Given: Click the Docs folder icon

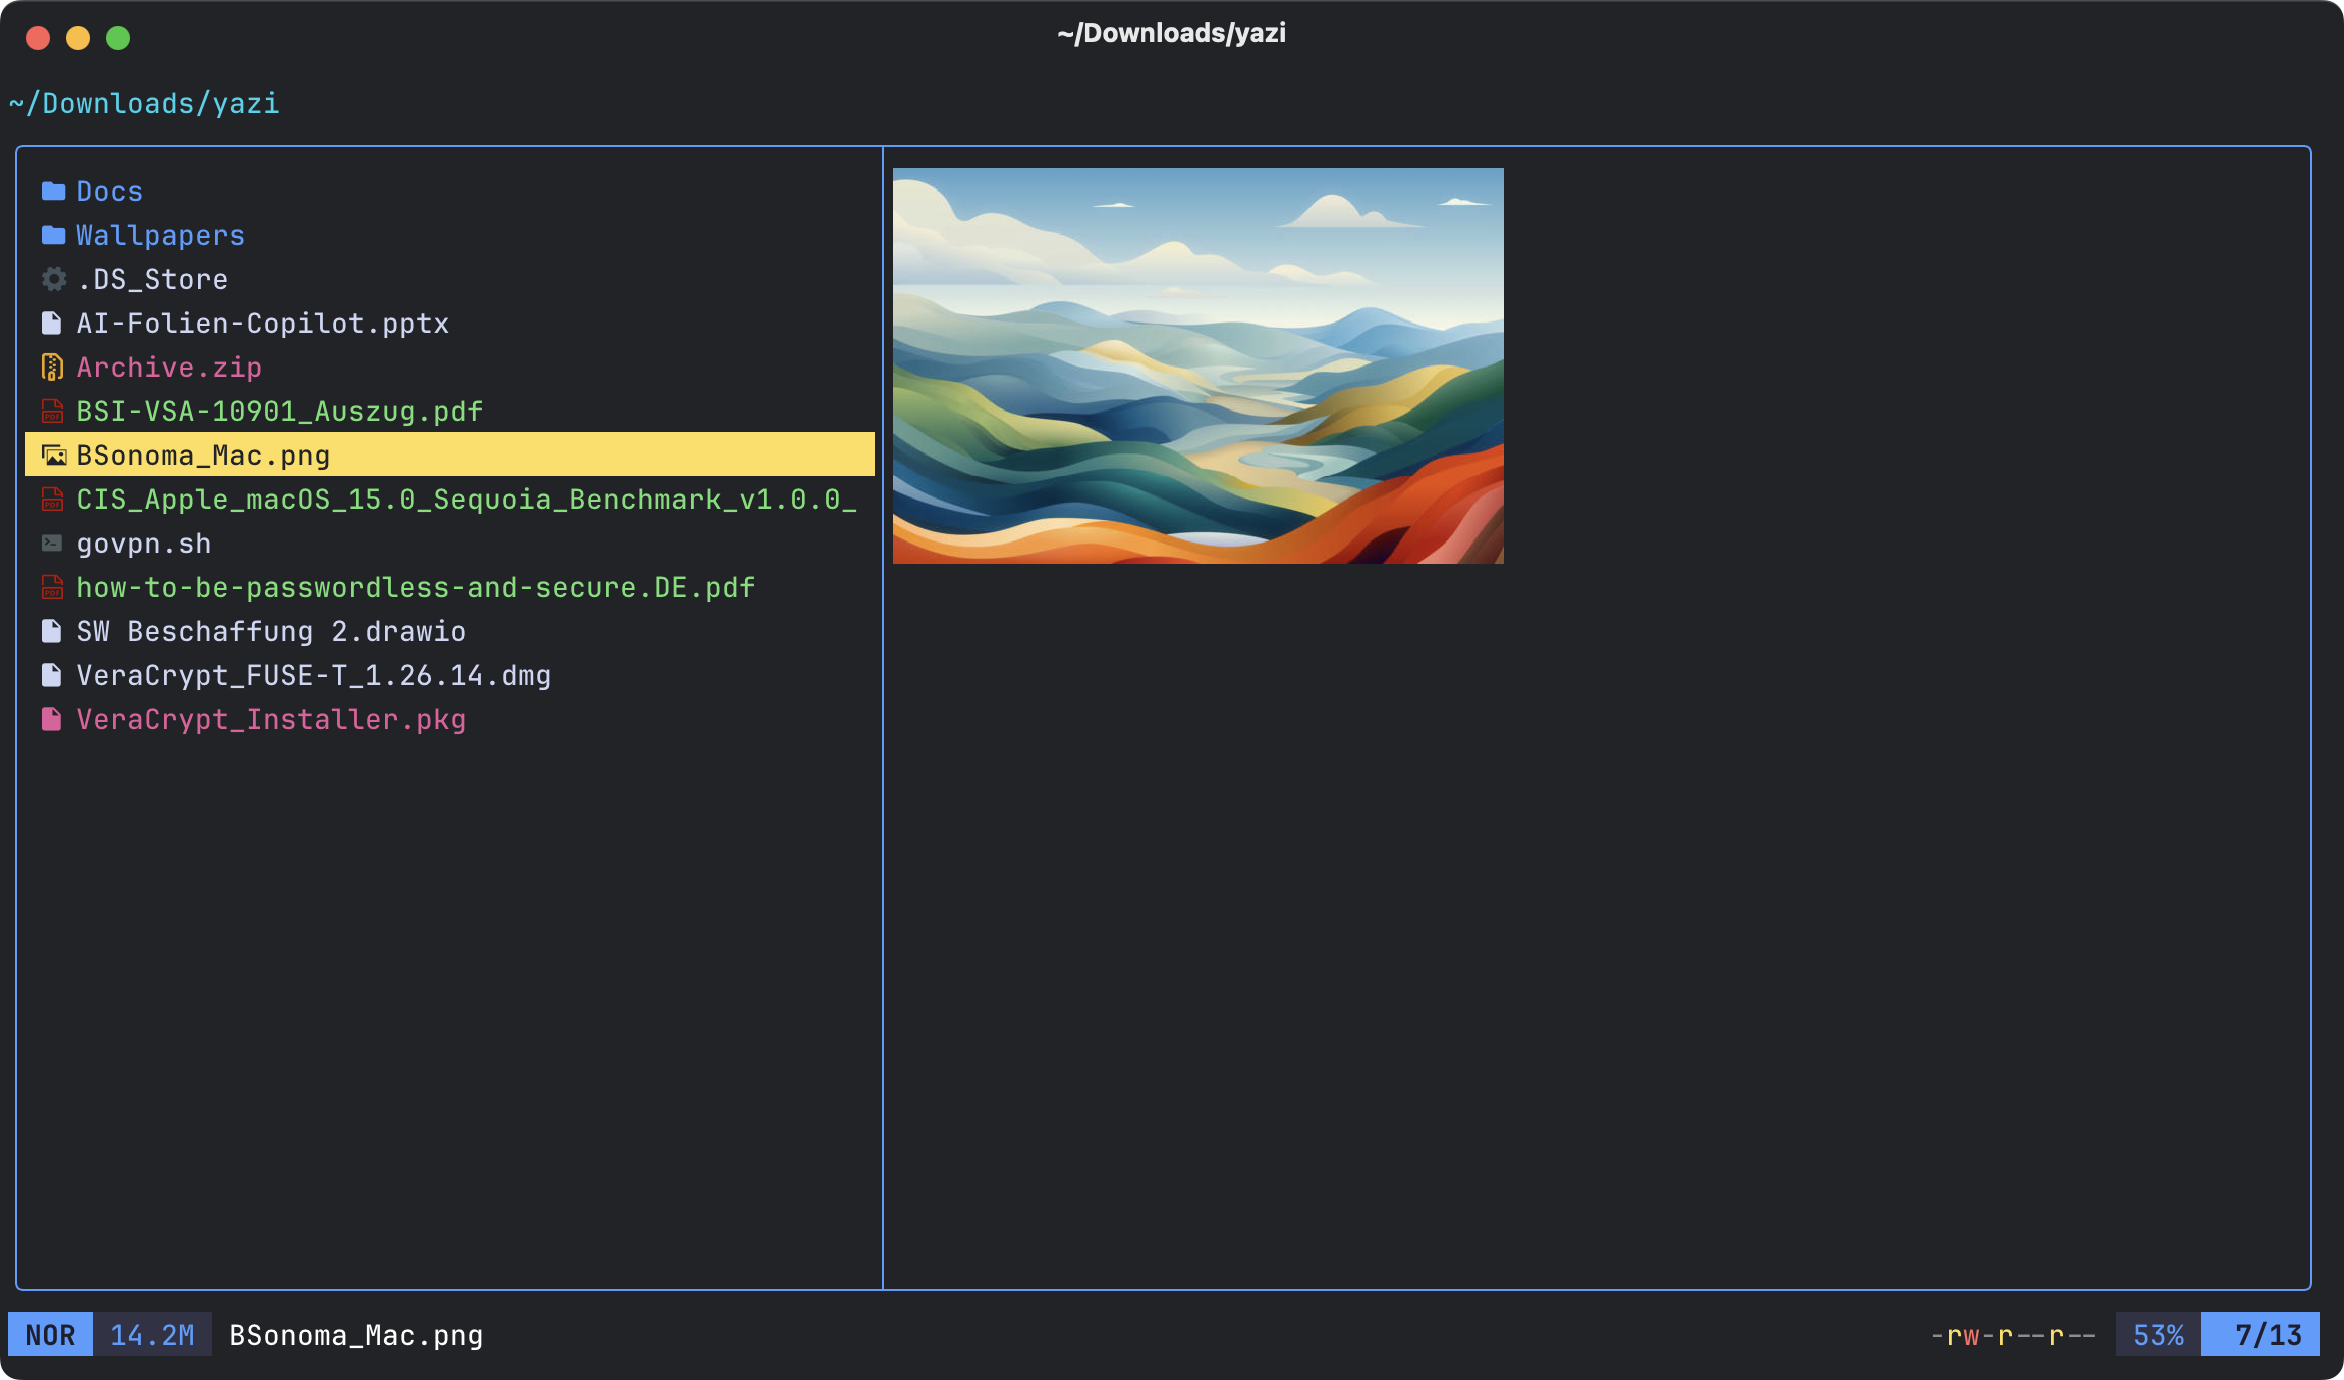Looking at the screenshot, I should 53,191.
